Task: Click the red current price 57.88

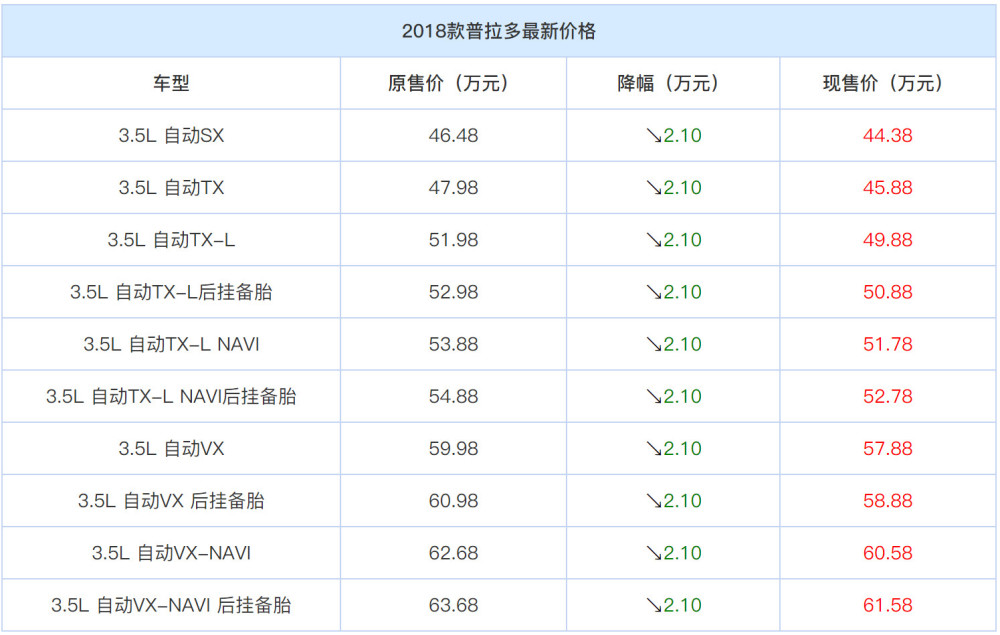Action: point(887,448)
